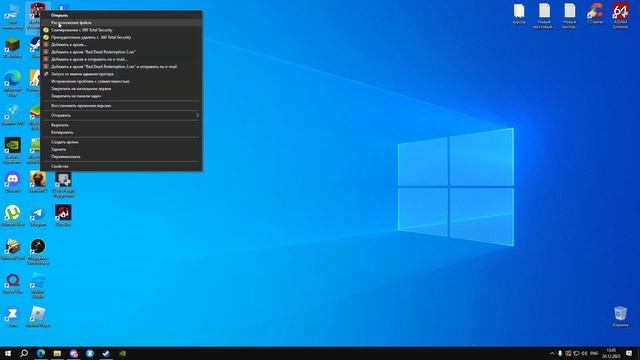The image size is (640, 360).
Task: Select Запуск от имени администратора
Action: [x=121, y=74]
